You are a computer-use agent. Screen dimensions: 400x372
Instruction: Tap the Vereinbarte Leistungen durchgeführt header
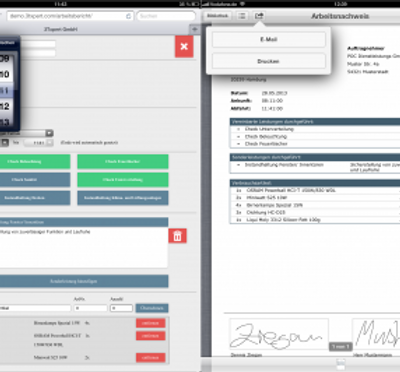point(315,122)
